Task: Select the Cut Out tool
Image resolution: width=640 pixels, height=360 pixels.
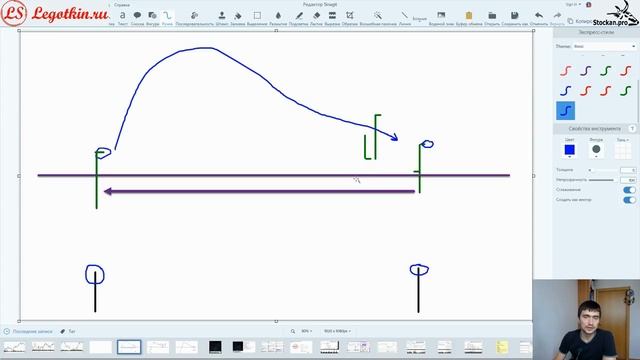Action: point(332,18)
